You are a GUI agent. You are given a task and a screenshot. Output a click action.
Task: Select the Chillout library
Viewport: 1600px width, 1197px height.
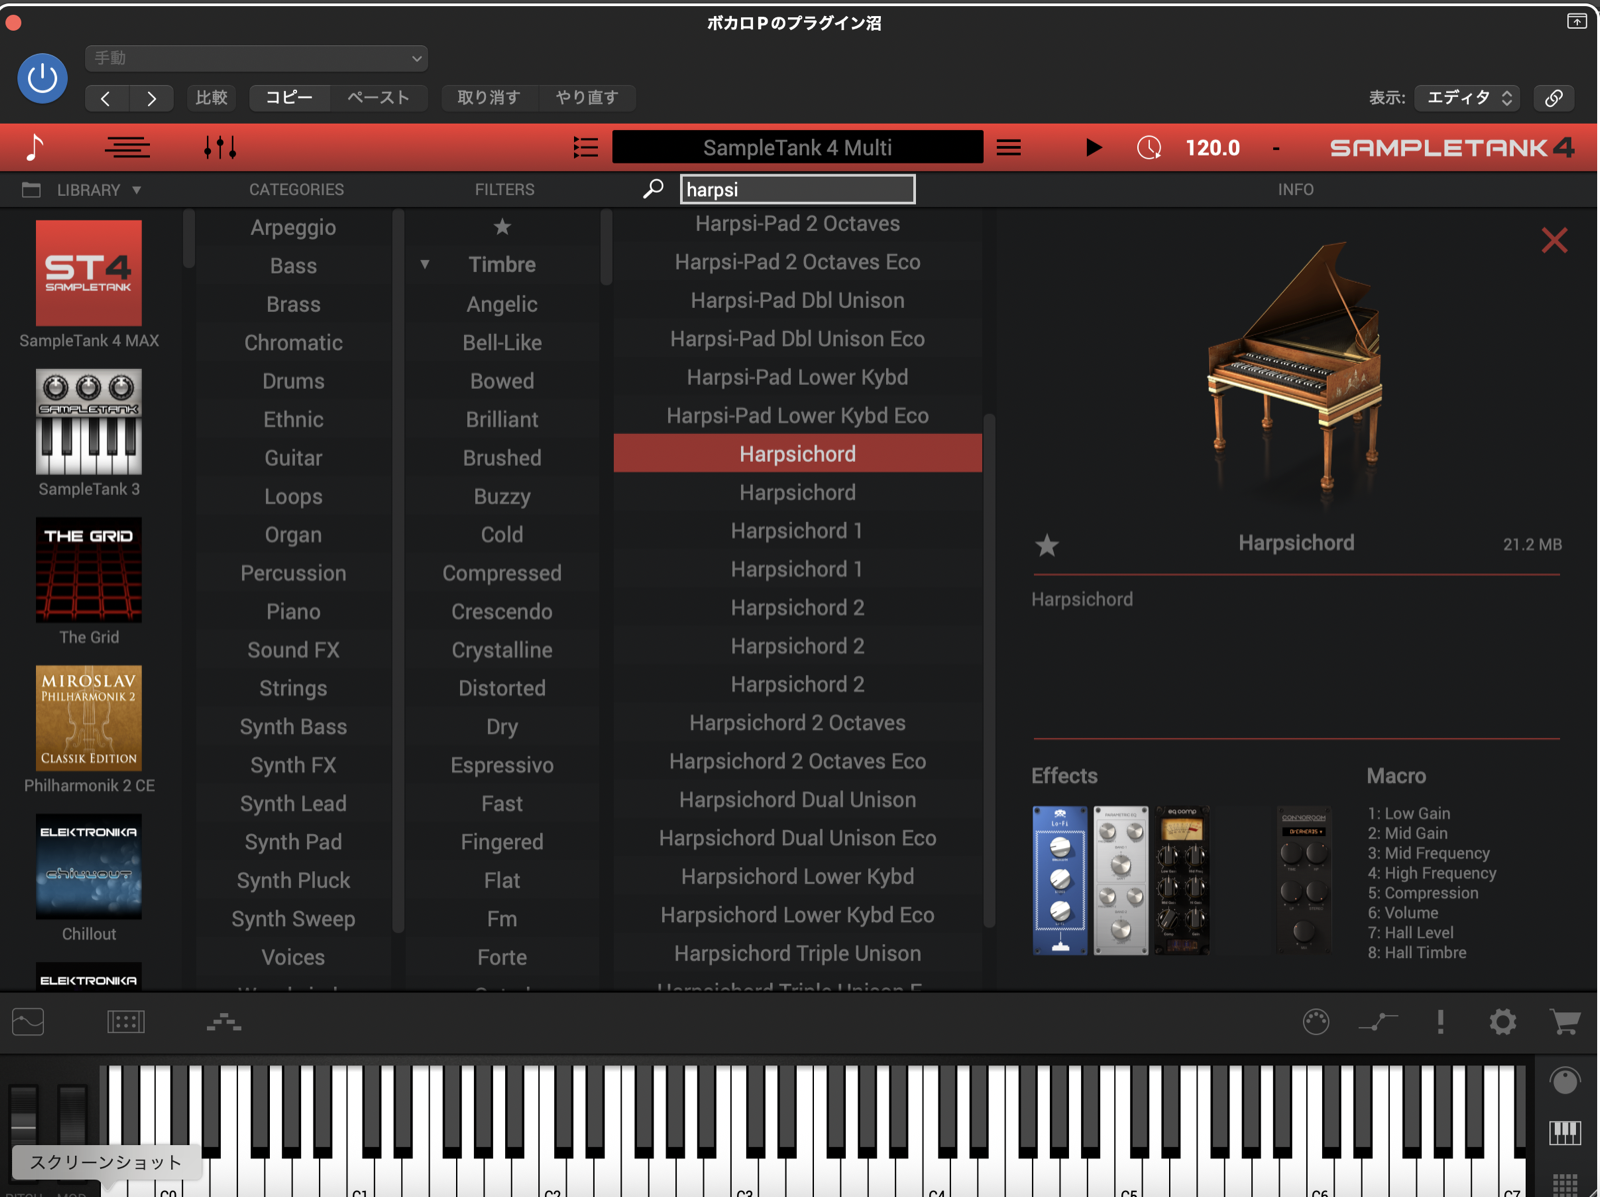point(89,878)
